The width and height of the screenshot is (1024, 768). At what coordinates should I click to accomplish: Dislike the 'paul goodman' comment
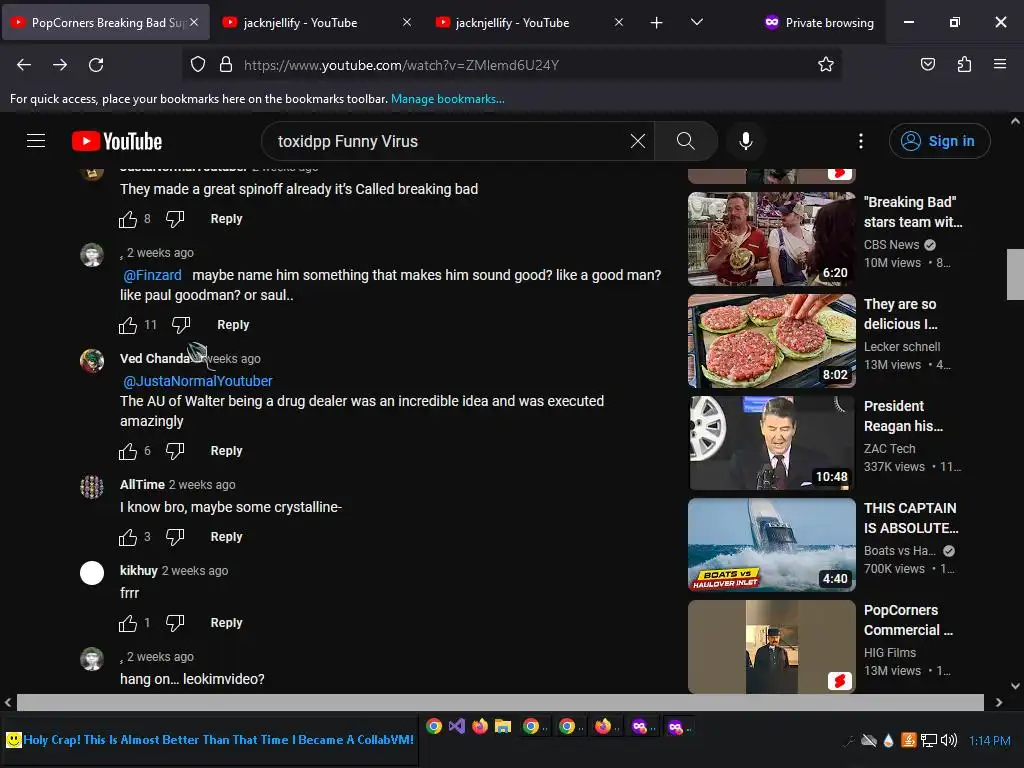click(181, 325)
